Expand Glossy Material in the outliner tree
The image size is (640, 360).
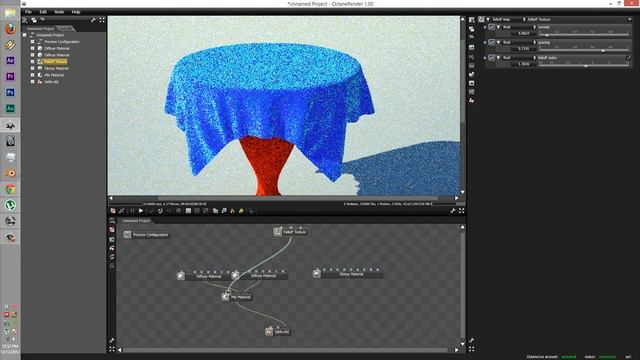click(33, 68)
